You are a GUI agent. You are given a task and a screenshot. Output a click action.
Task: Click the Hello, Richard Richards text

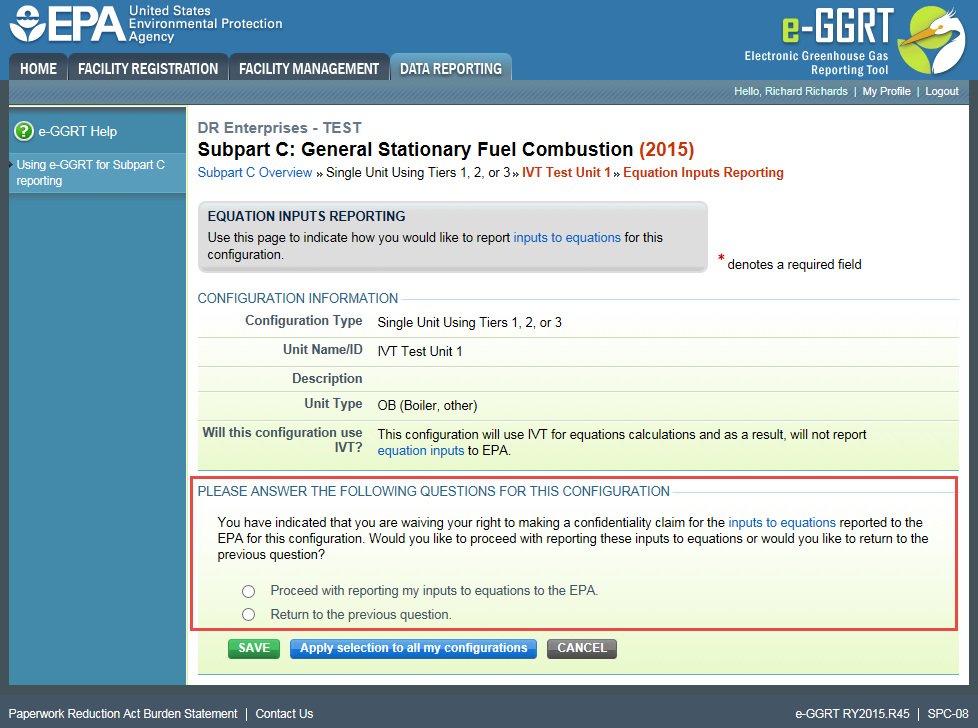click(791, 91)
